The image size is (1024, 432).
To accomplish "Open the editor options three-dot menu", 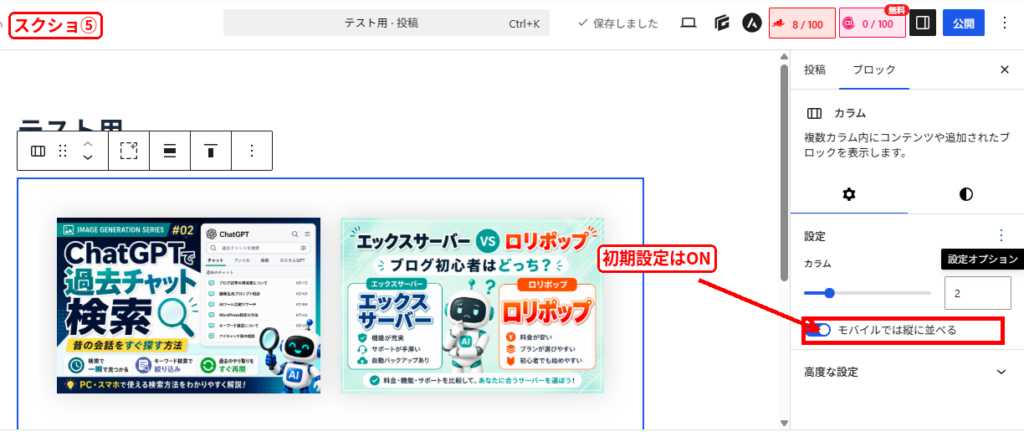I will [x=1004, y=23].
